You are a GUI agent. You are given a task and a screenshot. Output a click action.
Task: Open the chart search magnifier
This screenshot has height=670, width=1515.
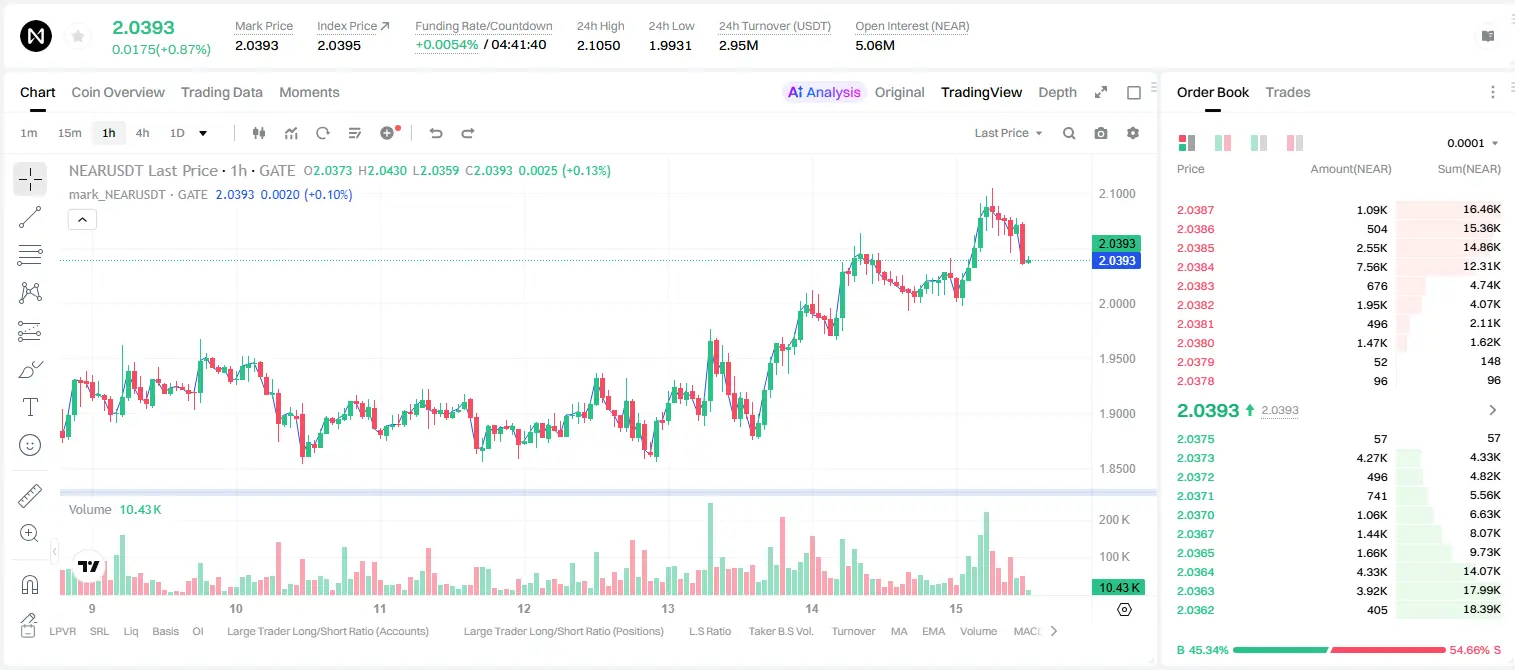1069,133
